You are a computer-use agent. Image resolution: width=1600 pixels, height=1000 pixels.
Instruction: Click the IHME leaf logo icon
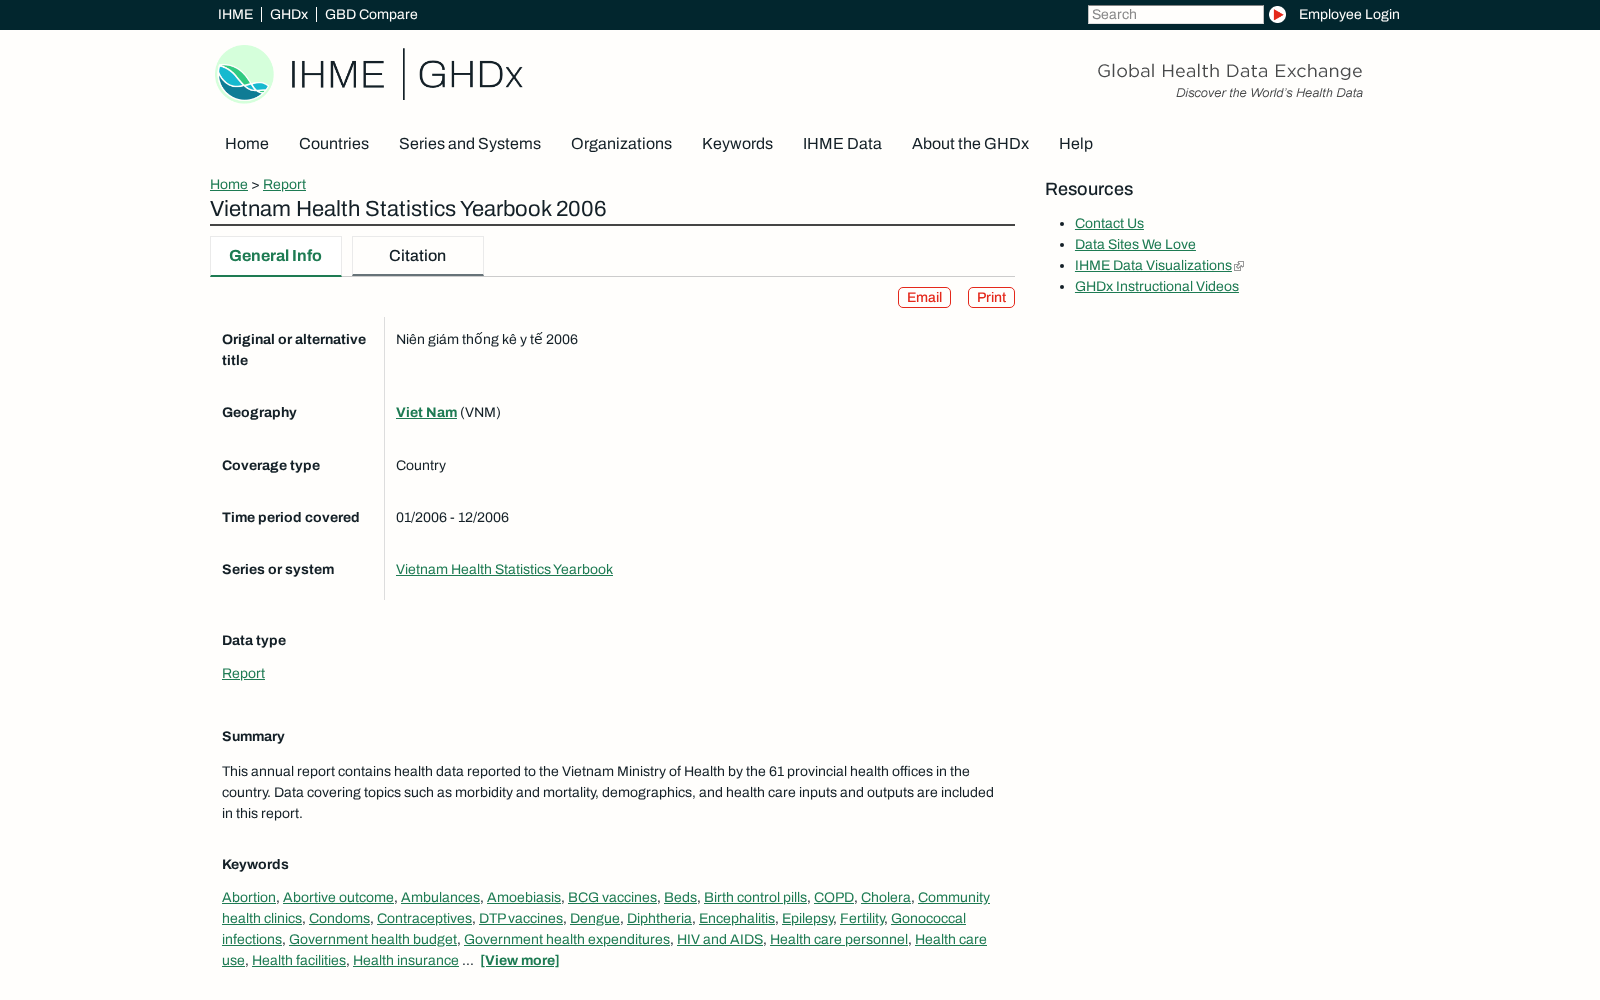coord(244,74)
